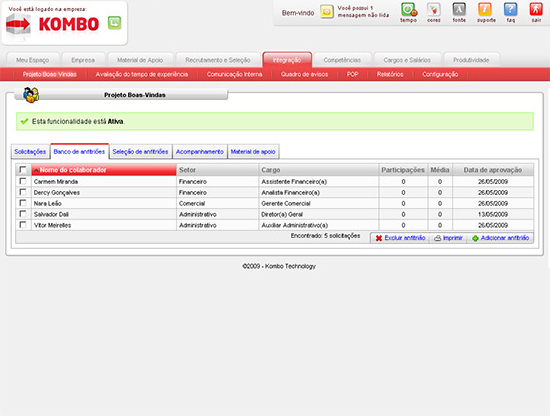Viewport: 550px width, 416px height.
Task: Check the Salvador Dalí row checkbox
Action: (23, 214)
